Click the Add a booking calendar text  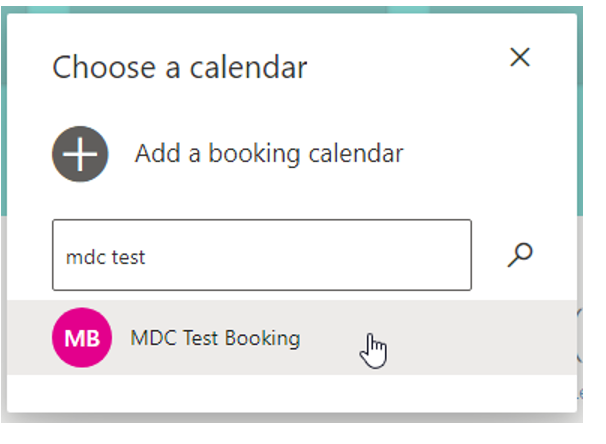pos(269,154)
